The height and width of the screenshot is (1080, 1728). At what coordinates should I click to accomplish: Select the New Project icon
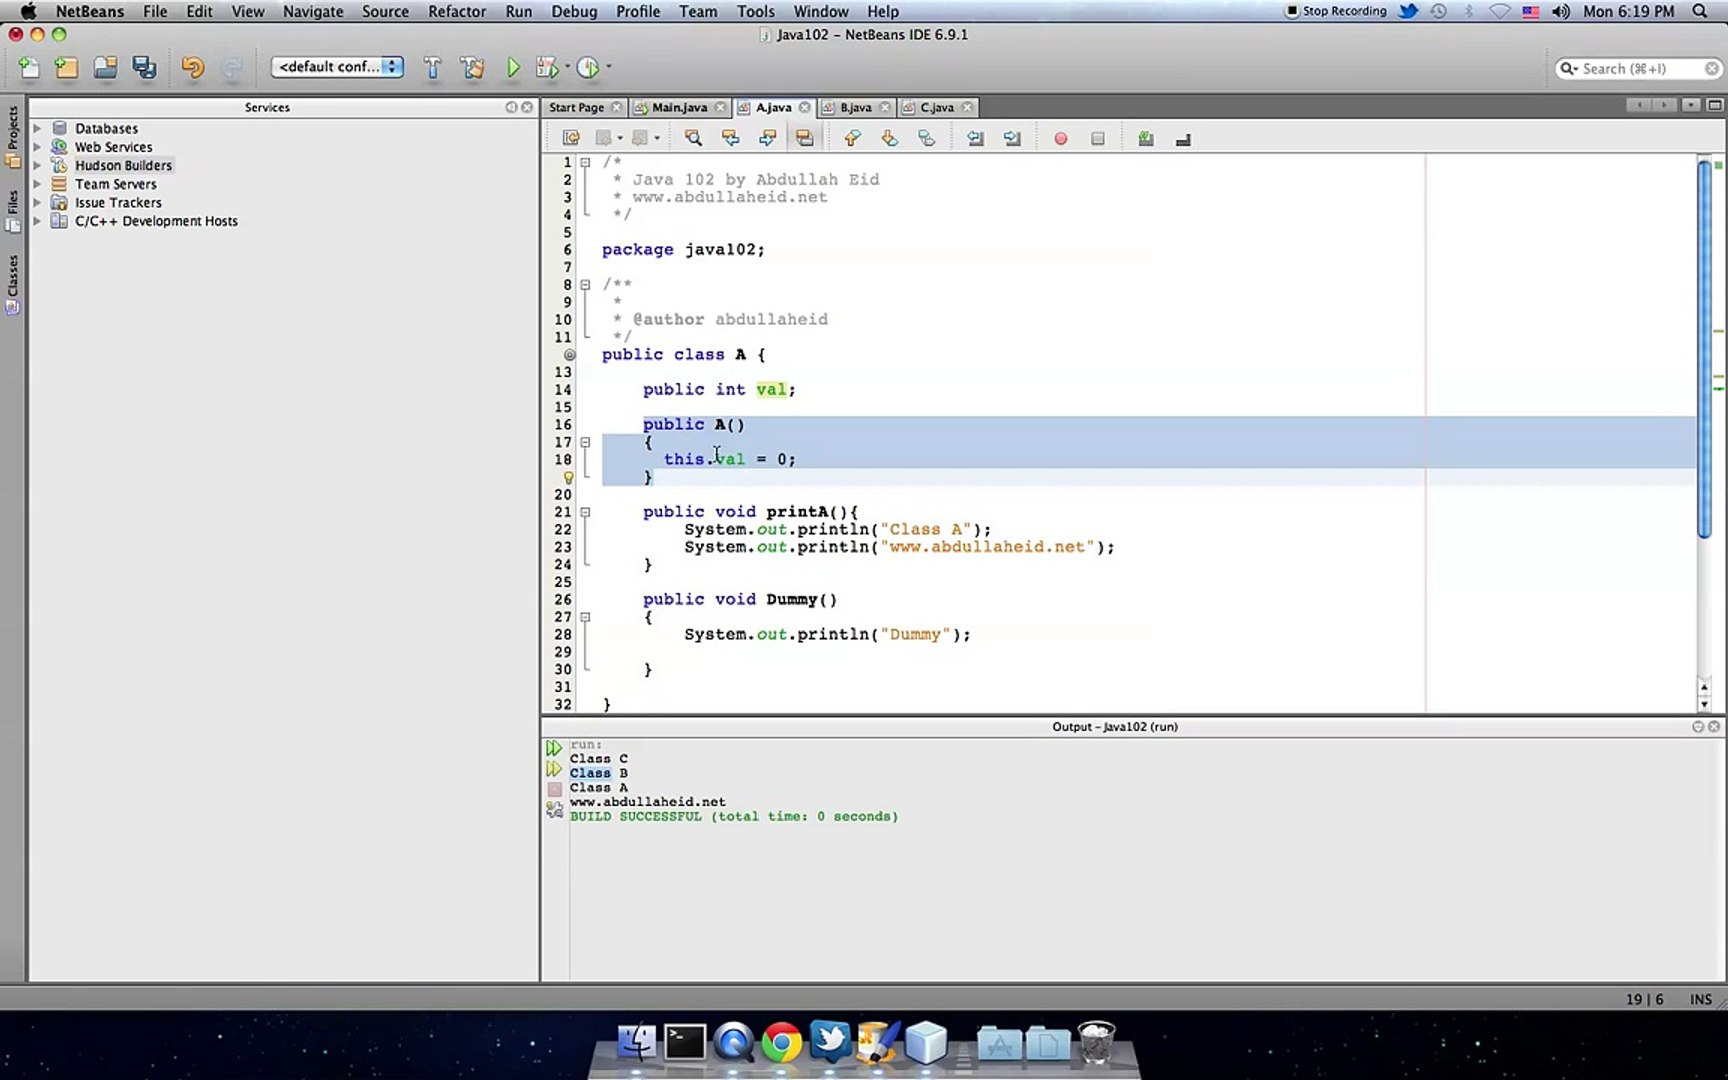coord(65,67)
